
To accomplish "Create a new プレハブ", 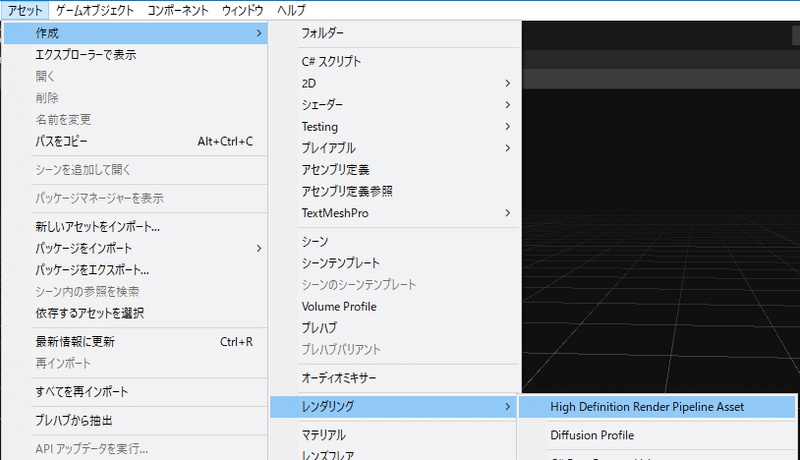I will tap(394, 328).
